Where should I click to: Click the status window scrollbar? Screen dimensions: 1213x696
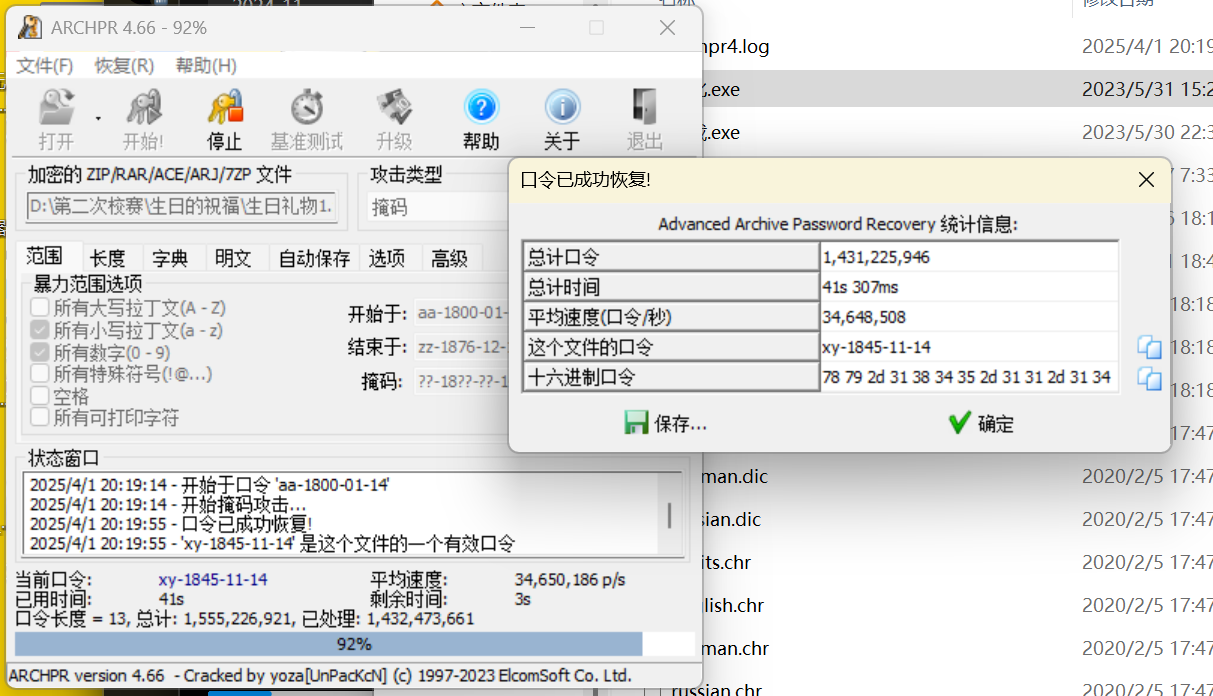click(x=669, y=515)
